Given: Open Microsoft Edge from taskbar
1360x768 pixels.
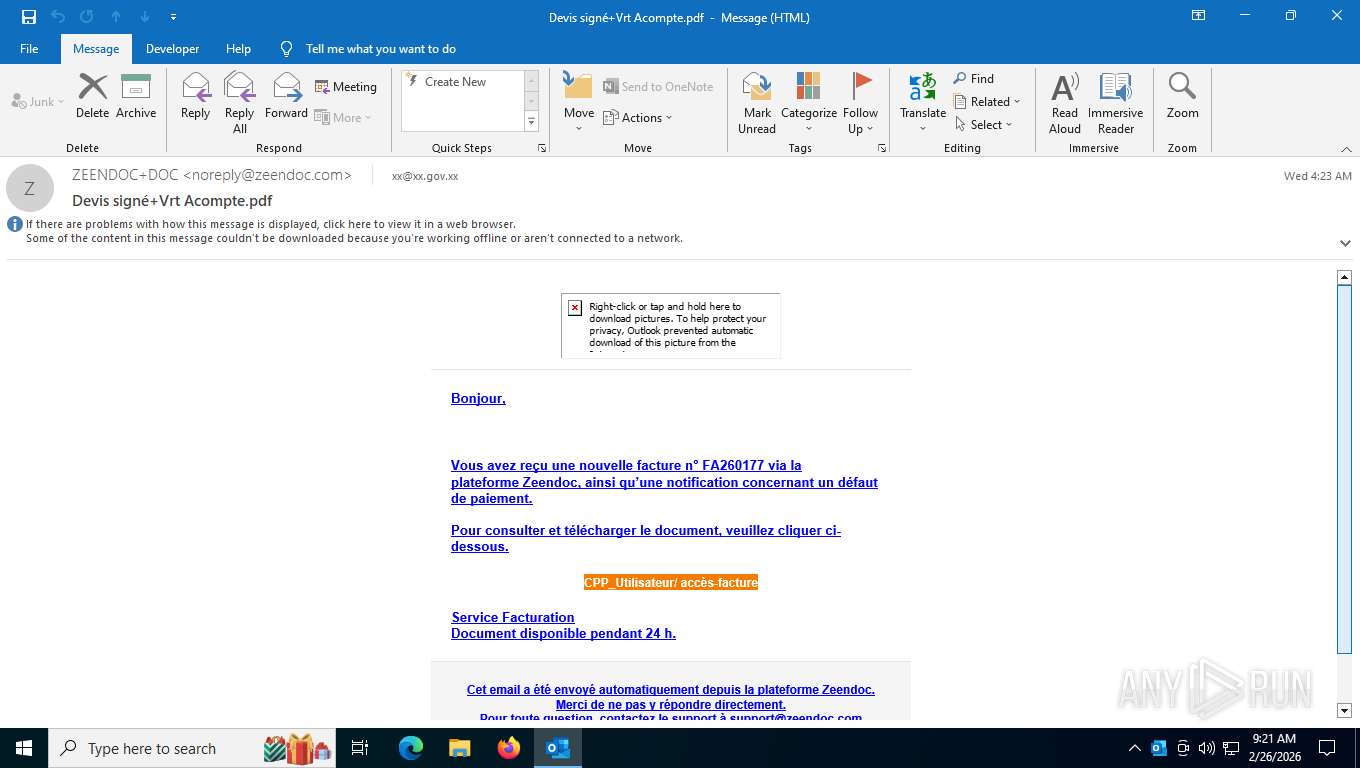Looking at the screenshot, I should click(411, 748).
